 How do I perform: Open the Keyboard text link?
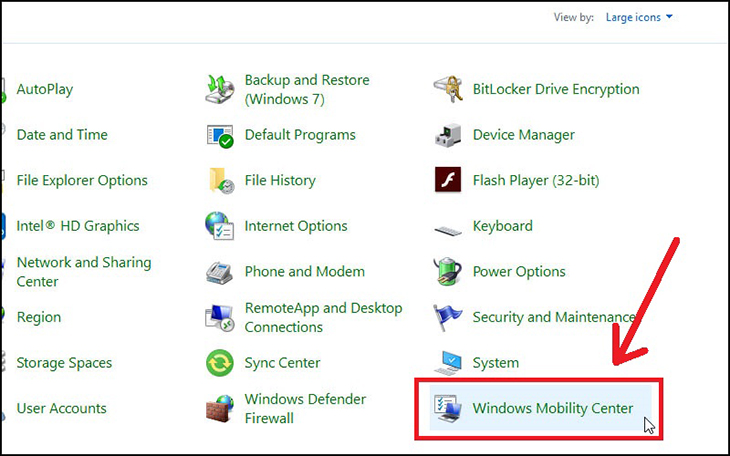click(502, 226)
